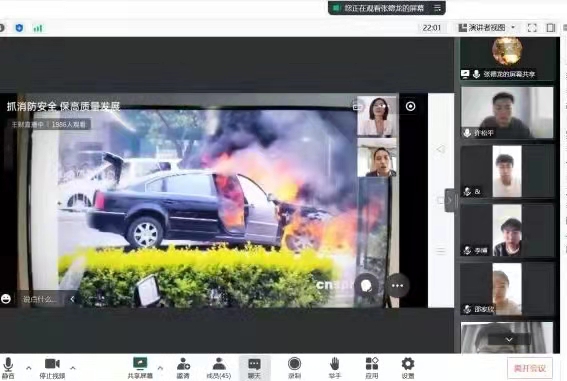
Task: Mute the microphone in the bottom toolbar
Action: pos(8,367)
